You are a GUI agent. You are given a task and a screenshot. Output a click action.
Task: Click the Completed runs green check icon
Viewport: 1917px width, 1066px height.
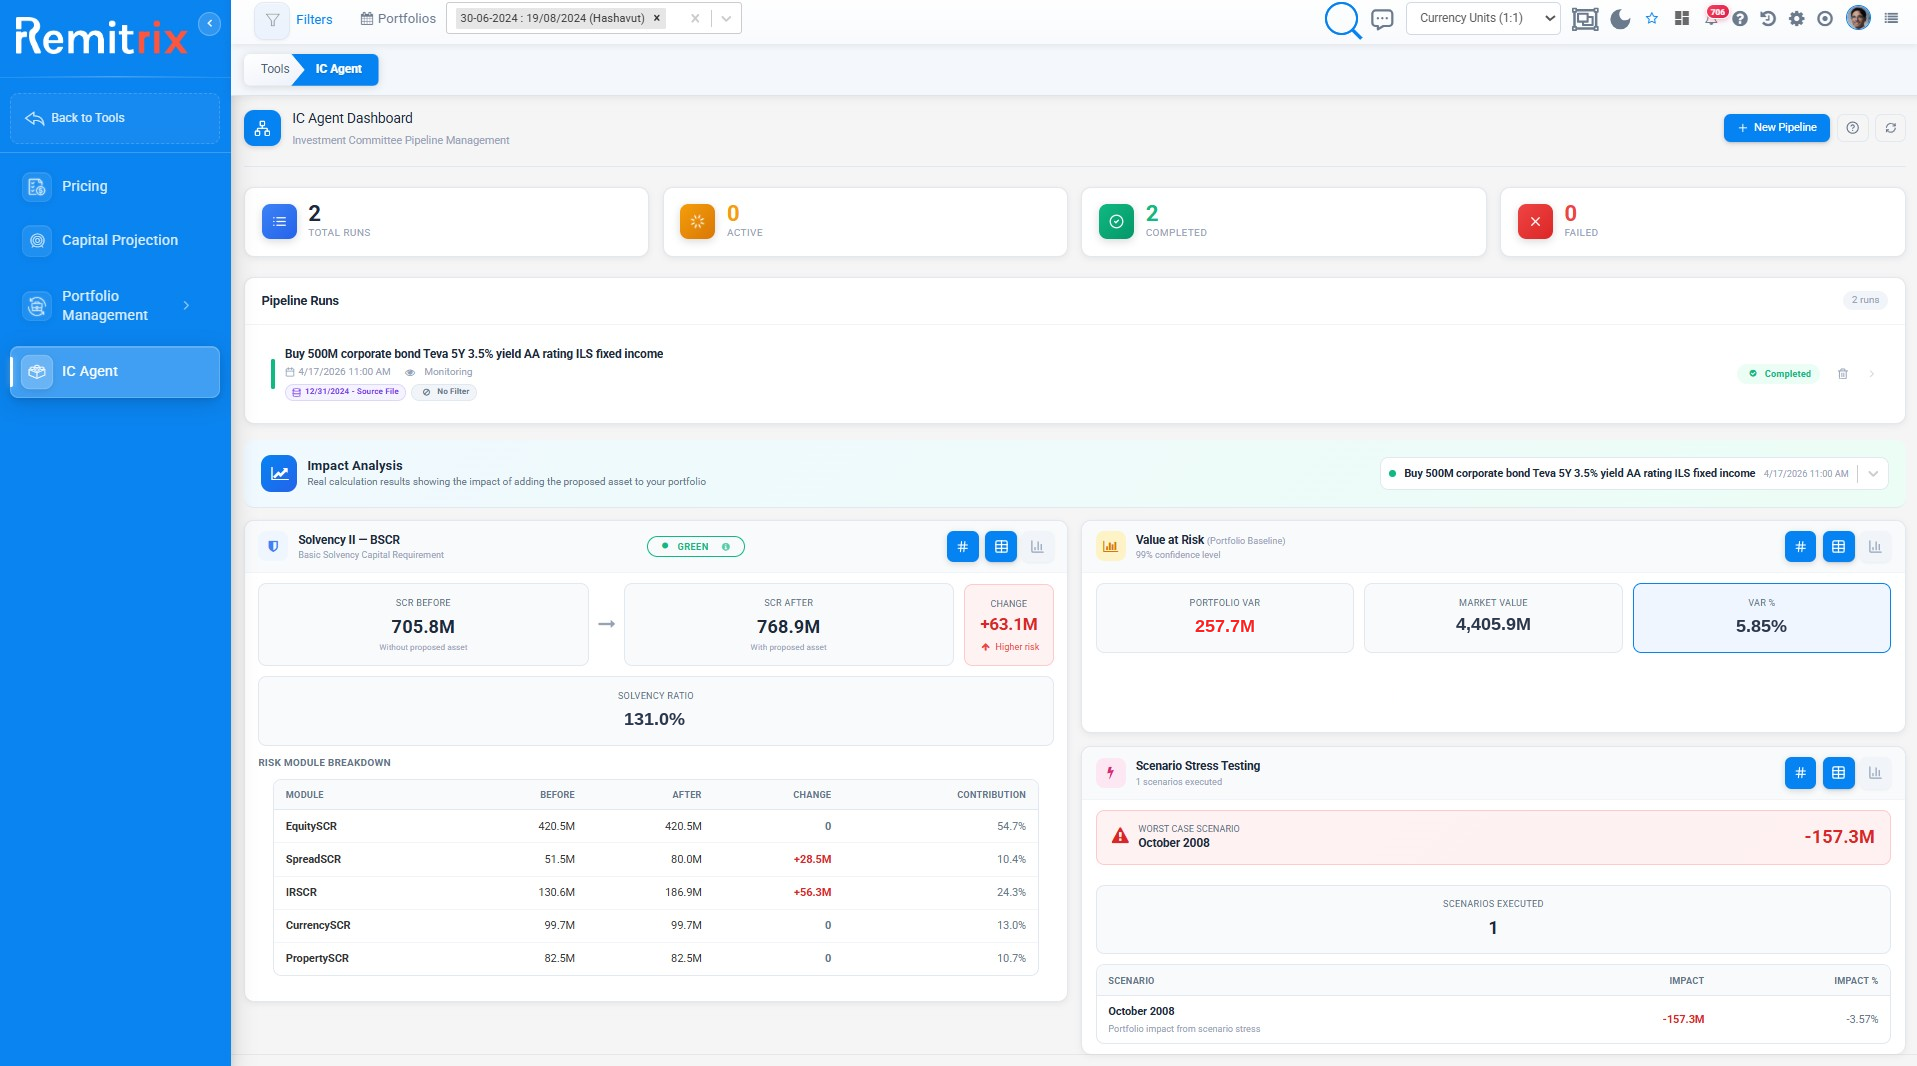(x=1116, y=222)
